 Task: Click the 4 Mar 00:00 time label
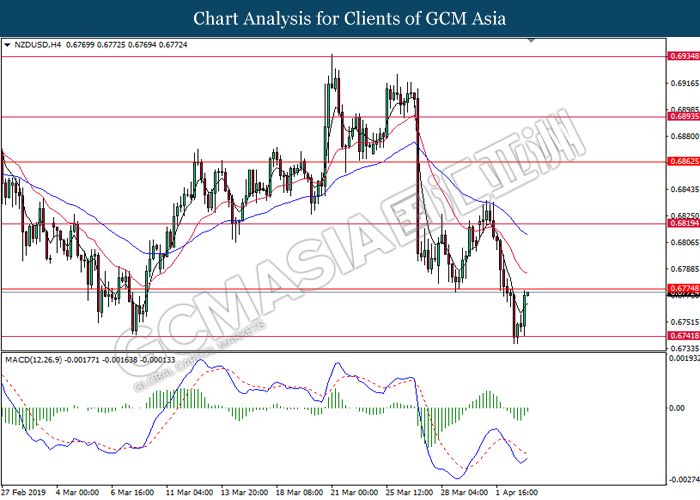coord(77,492)
